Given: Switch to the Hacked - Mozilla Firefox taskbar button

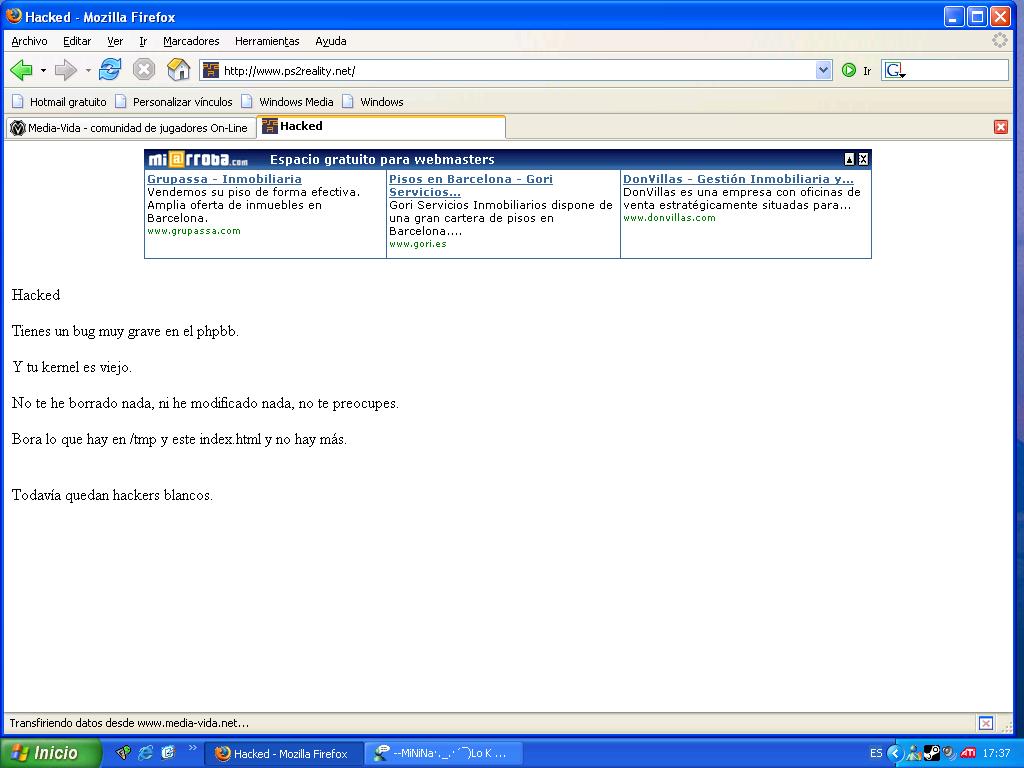Looking at the screenshot, I should coord(283,754).
